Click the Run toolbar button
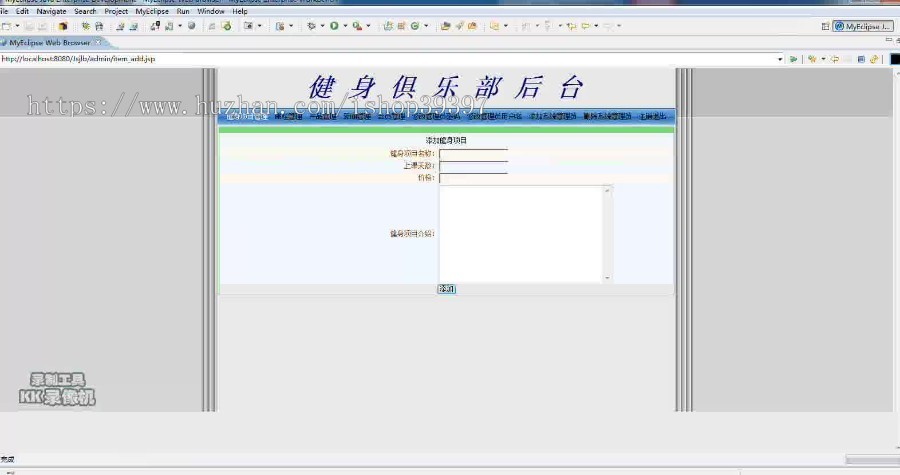Viewport: 900px width, 475px height. point(334,26)
